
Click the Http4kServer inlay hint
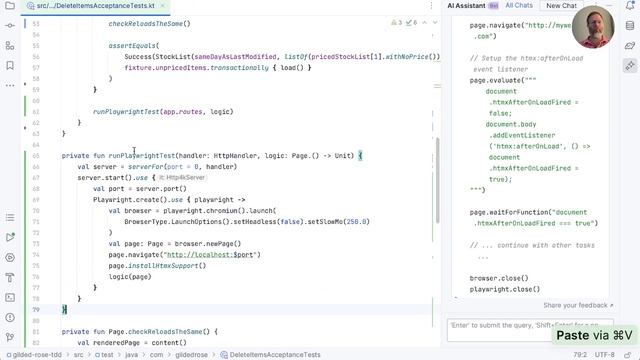point(182,178)
